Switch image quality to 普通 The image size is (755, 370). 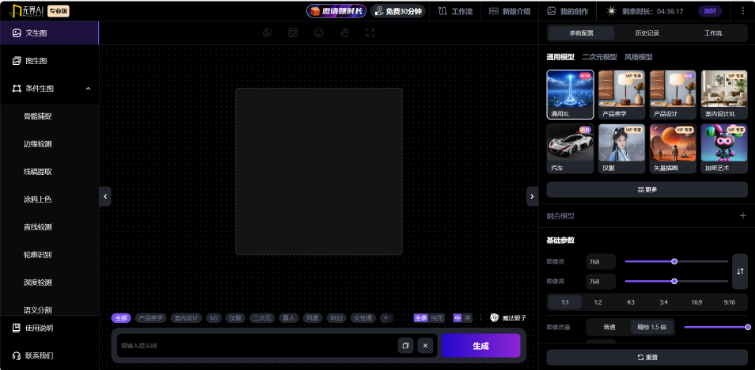pos(609,328)
